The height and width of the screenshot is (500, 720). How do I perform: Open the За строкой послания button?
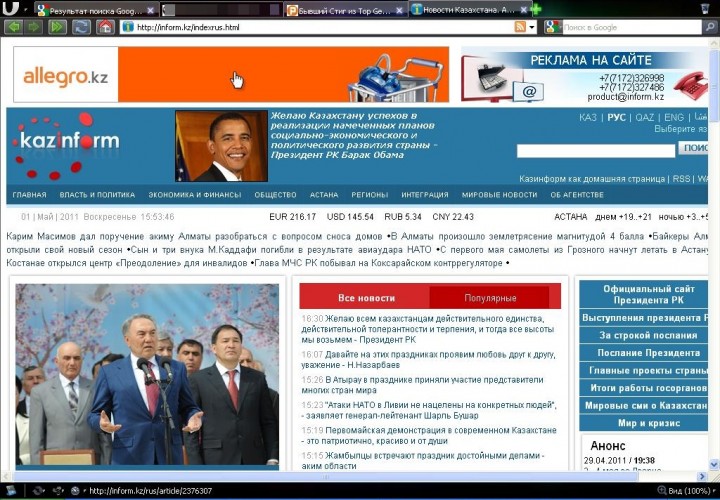(643, 336)
